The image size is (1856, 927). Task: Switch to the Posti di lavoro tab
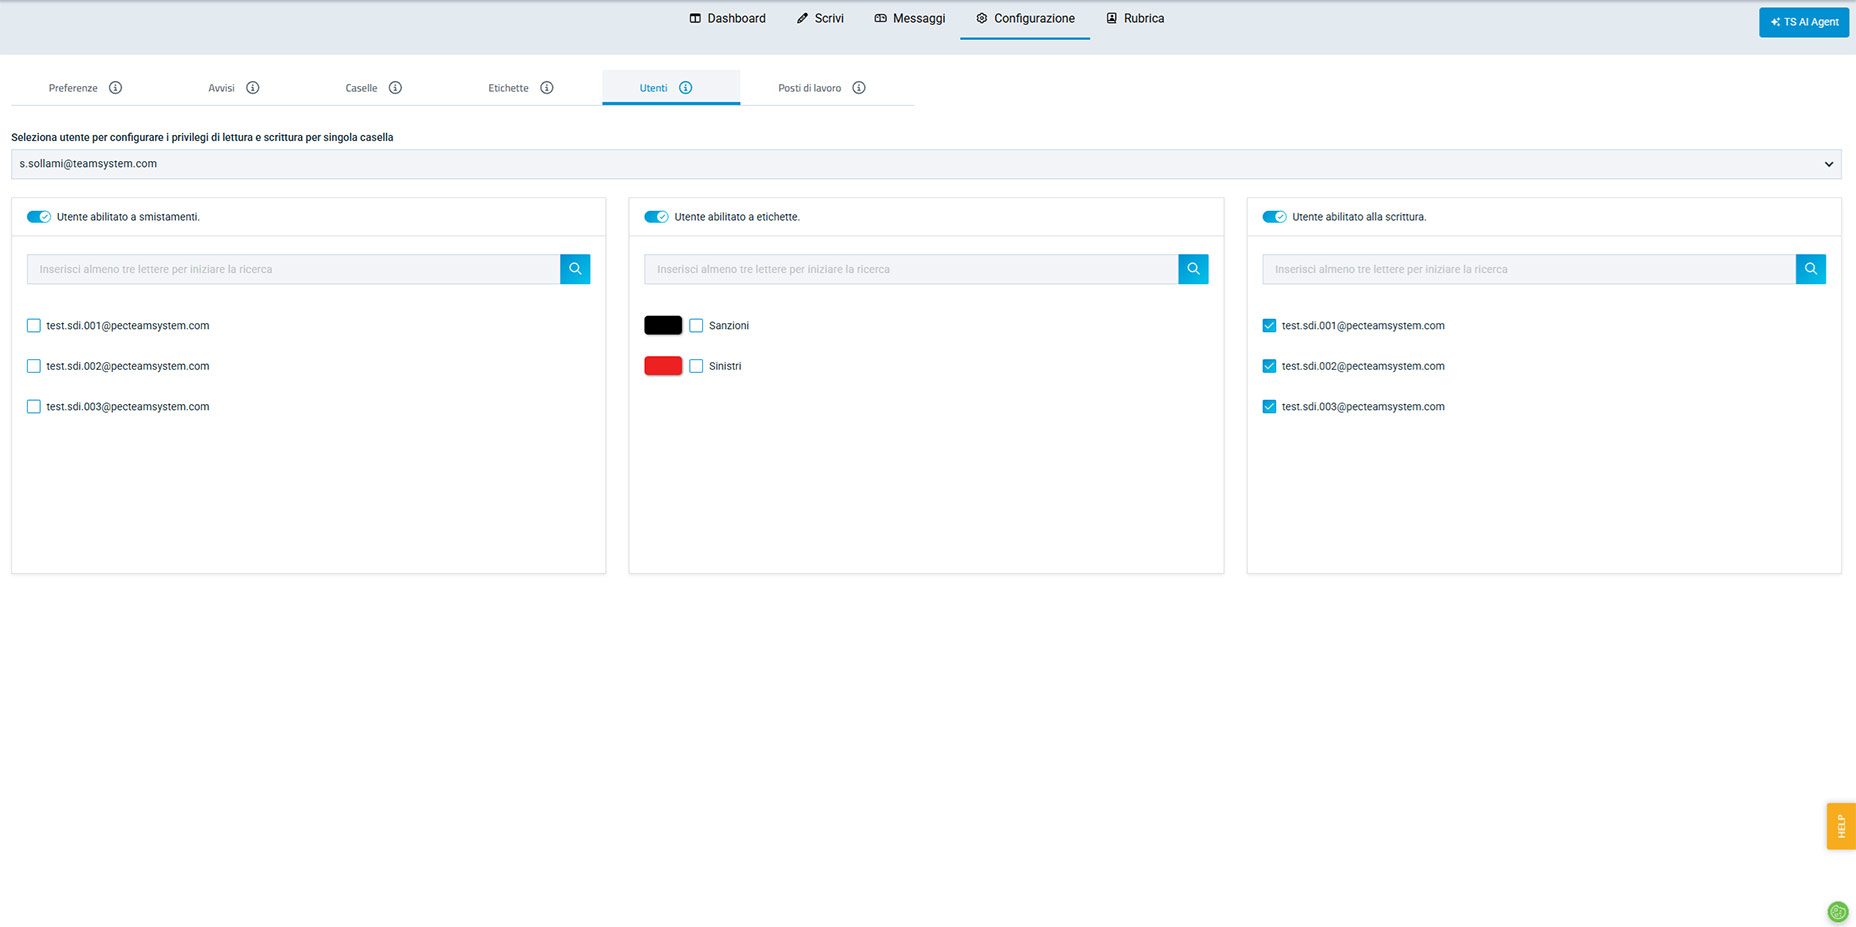click(x=809, y=88)
